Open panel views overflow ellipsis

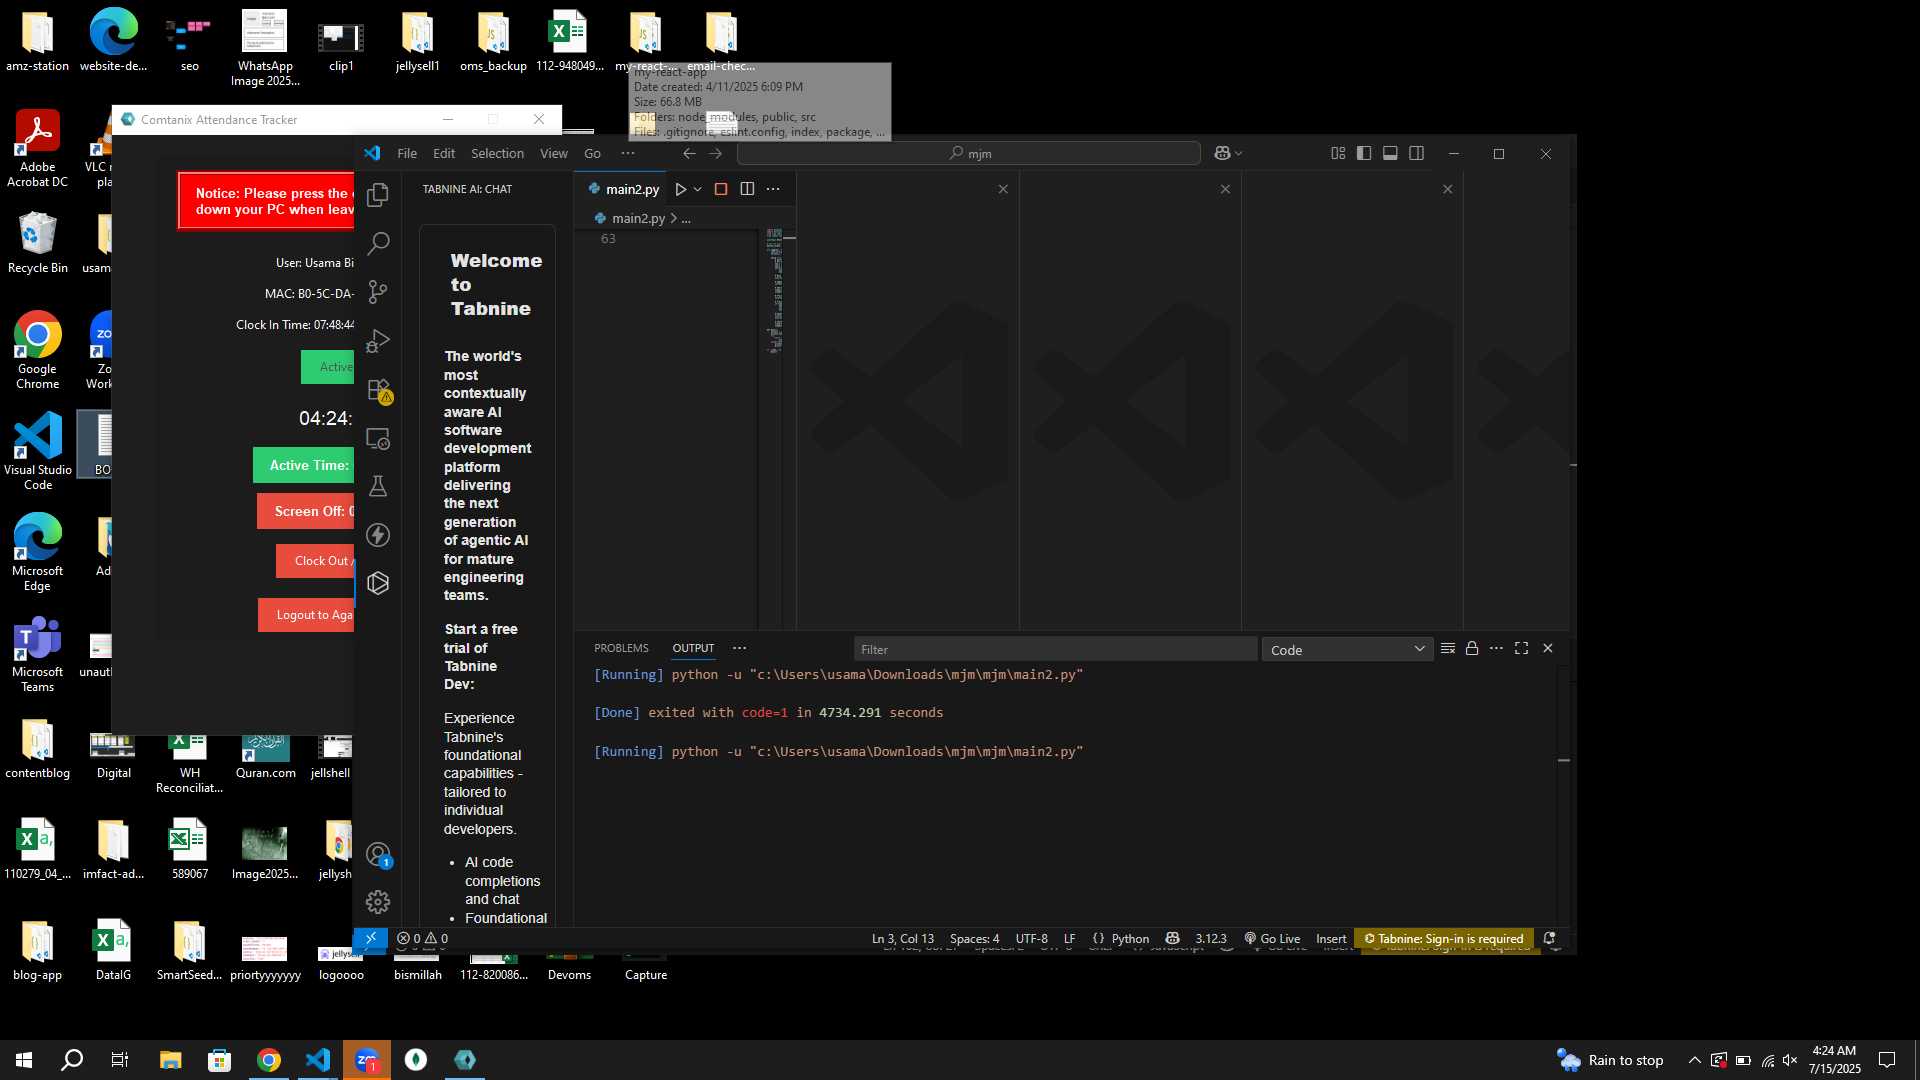point(739,648)
